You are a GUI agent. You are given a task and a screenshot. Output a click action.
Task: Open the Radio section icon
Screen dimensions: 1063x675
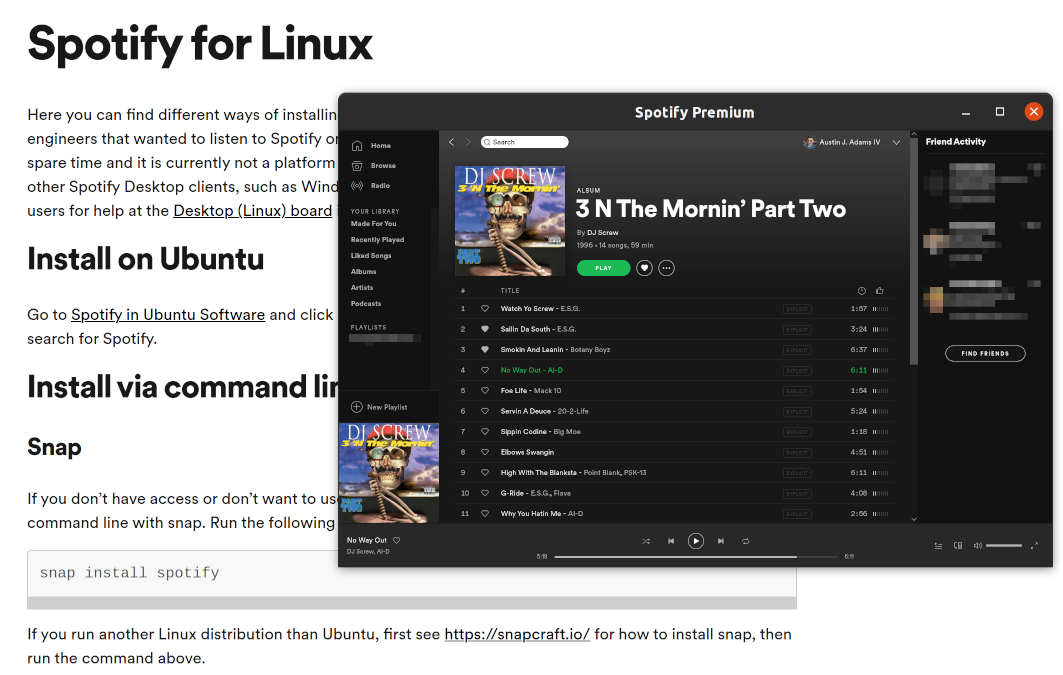[x=357, y=186]
